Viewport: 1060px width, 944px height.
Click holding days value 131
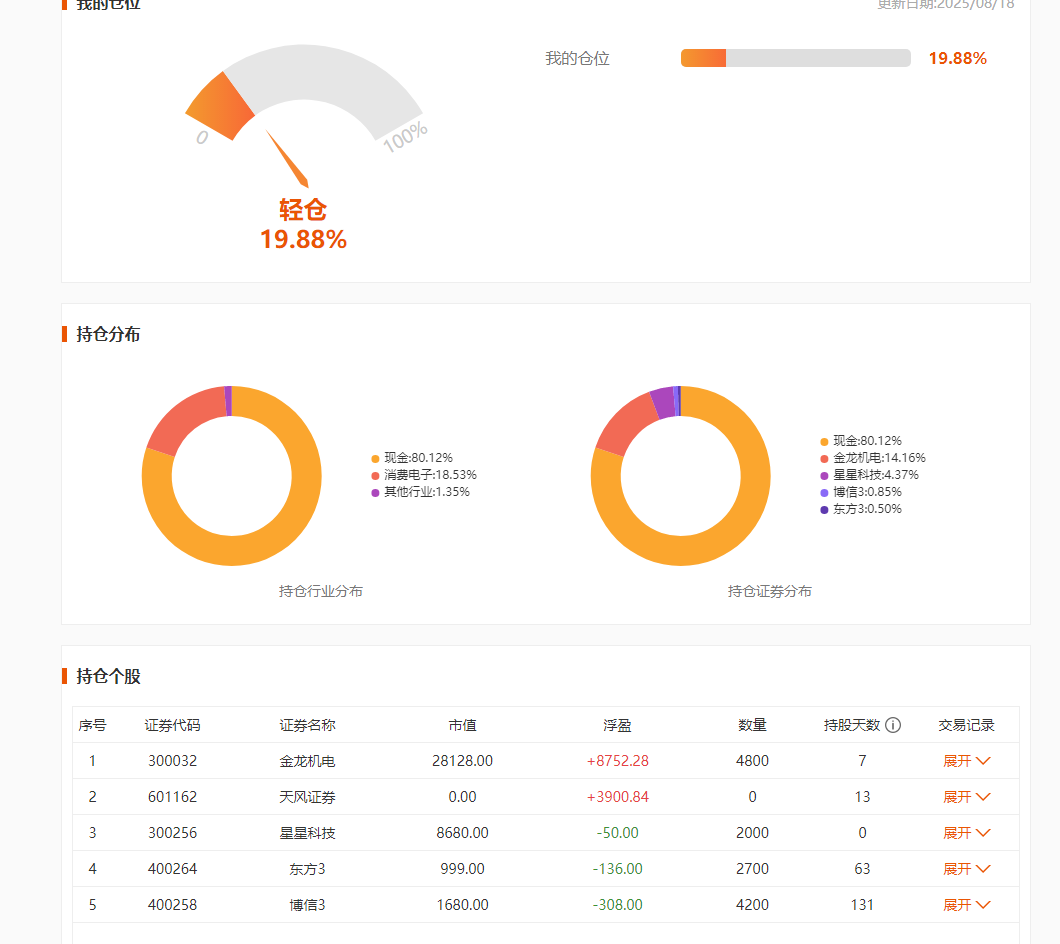coord(862,905)
